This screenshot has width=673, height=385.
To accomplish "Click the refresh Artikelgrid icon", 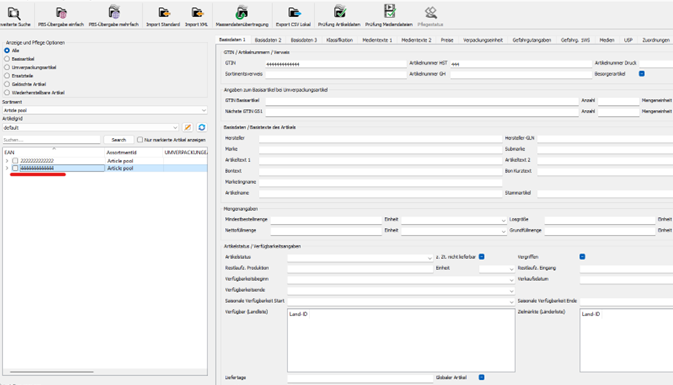I will click(x=202, y=127).
